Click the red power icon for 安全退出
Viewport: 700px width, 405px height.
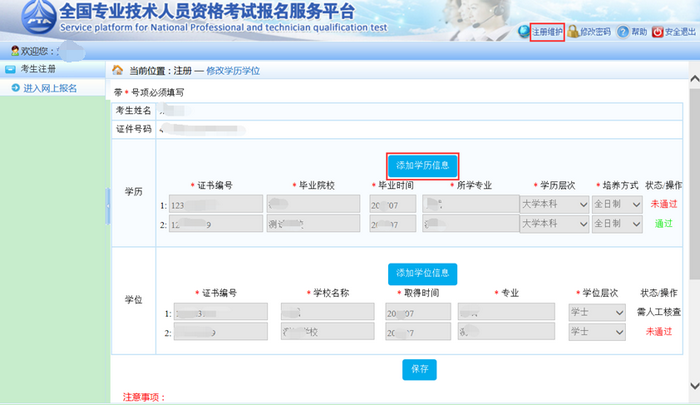click(657, 32)
